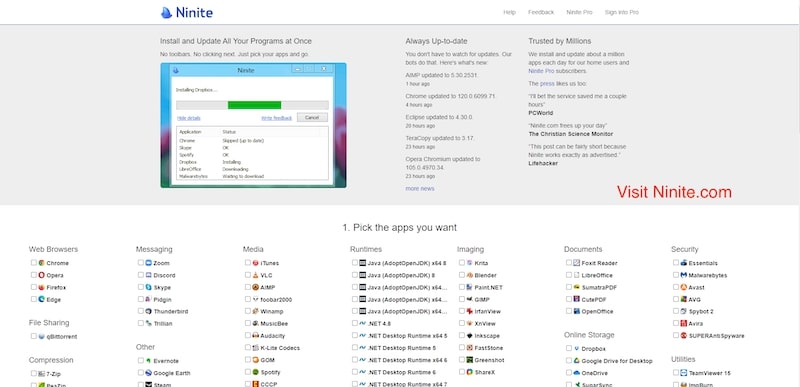Click the Malwarebytes app icon
Screen dimensions: 800x387
[683, 275]
